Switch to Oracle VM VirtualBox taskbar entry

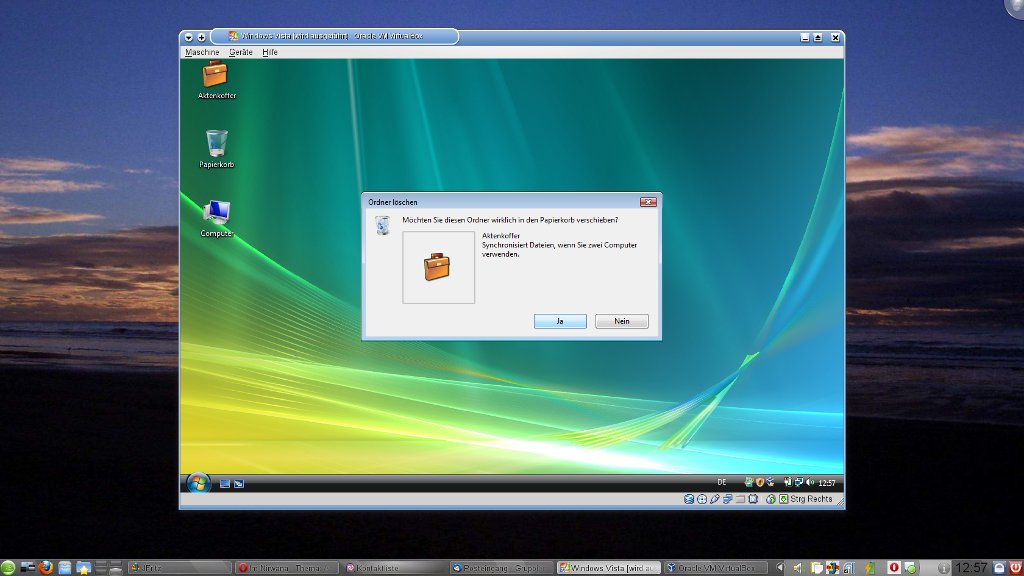[x=716, y=568]
